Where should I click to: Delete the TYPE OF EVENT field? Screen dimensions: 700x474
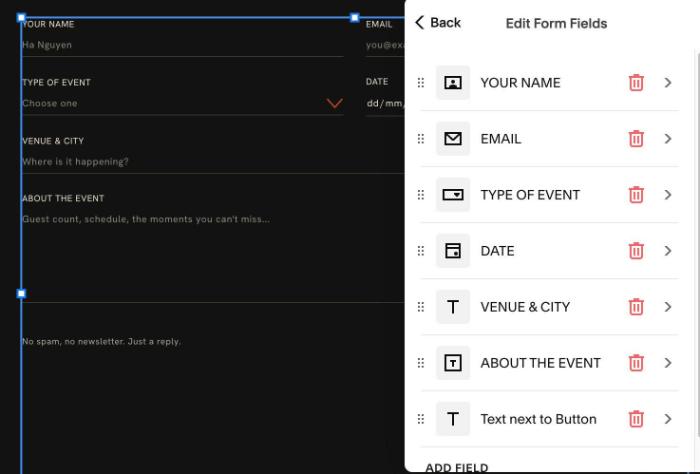pyautogui.click(x=636, y=195)
